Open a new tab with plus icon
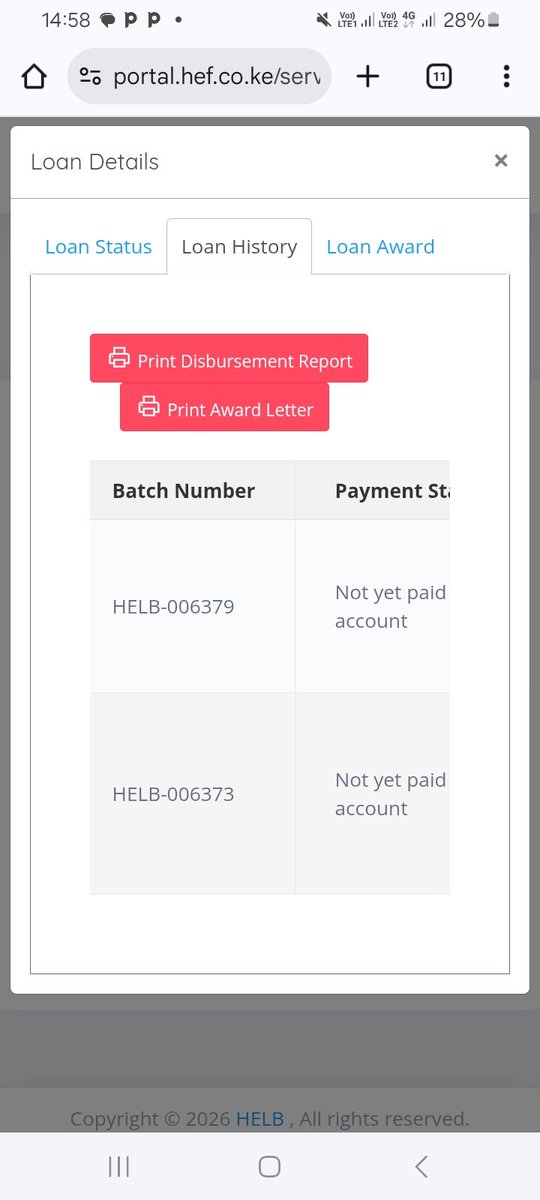 pos(368,76)
